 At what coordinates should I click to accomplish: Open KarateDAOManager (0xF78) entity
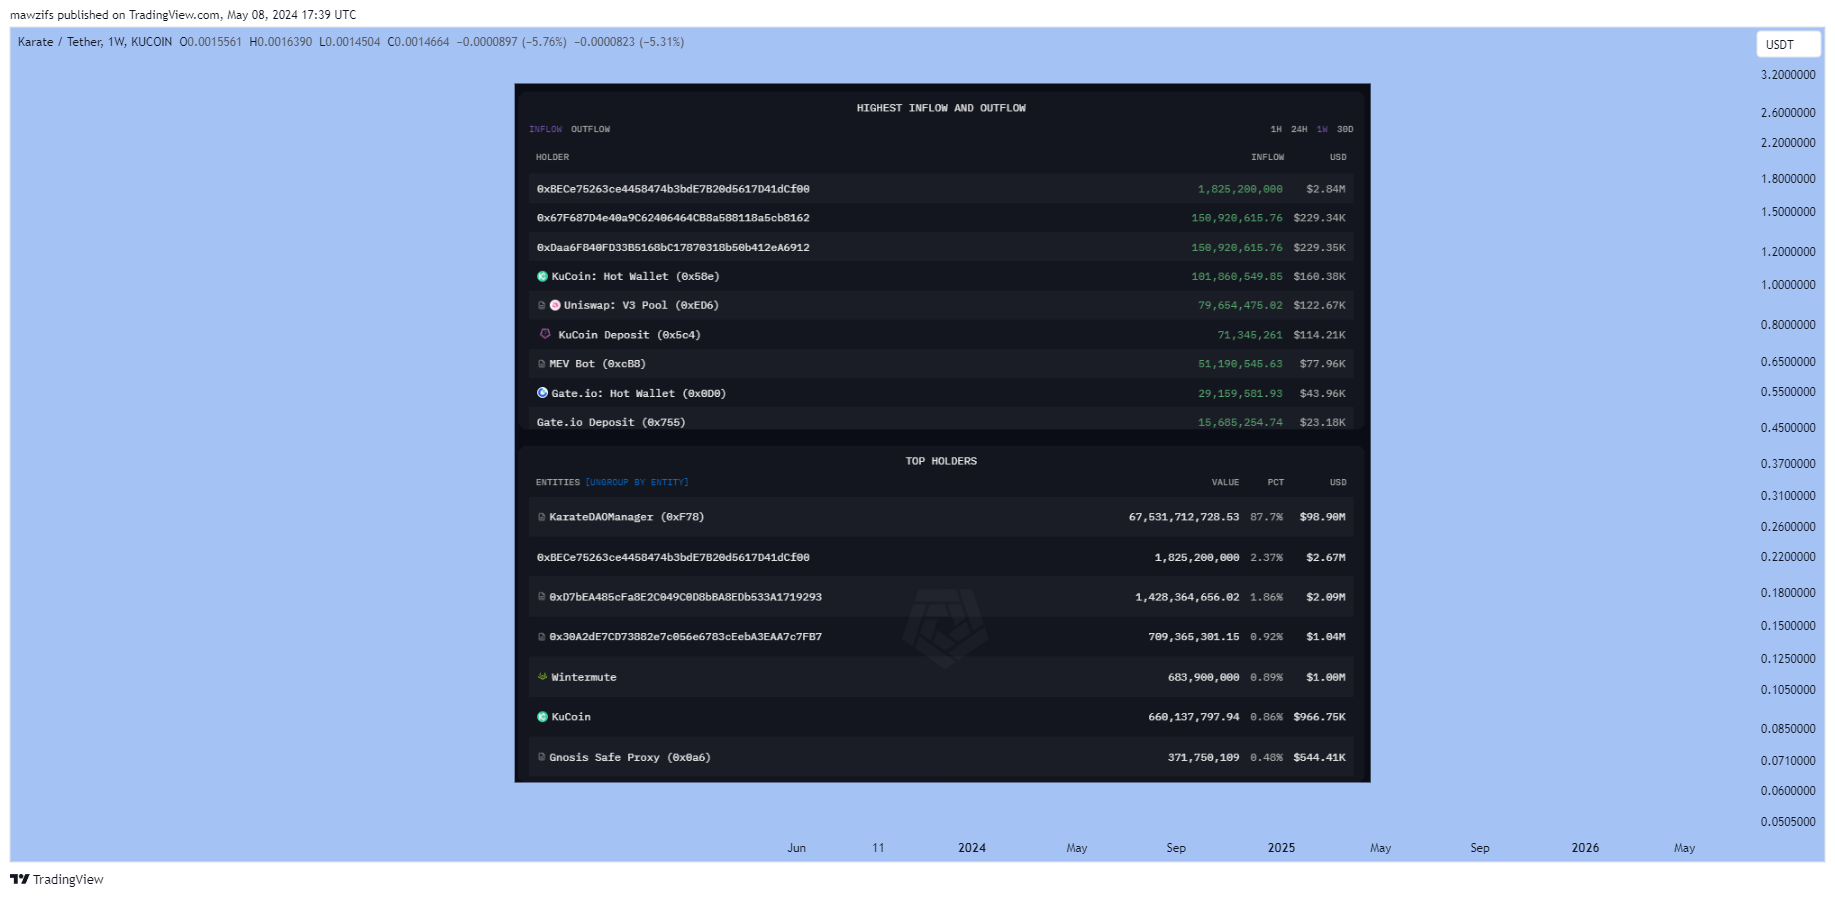626,517
